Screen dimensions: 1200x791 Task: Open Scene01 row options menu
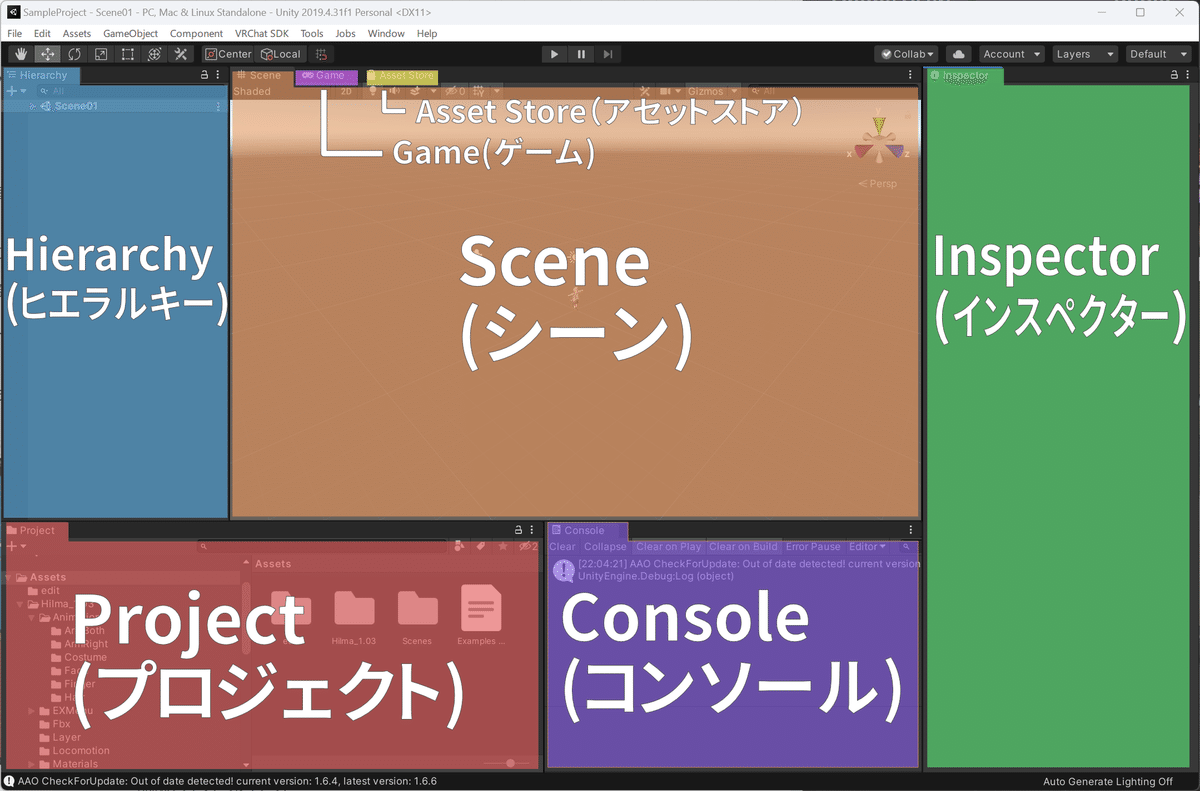pyautogui.click(x=218, y=106)
